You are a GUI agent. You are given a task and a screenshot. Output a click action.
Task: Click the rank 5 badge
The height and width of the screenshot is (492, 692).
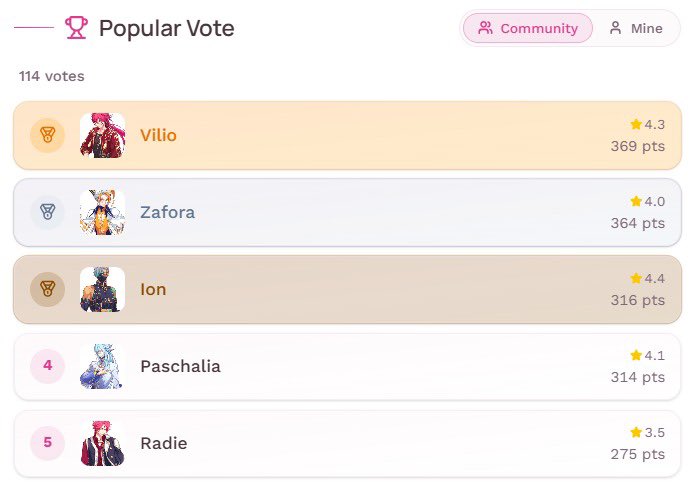tap(48, 443)
